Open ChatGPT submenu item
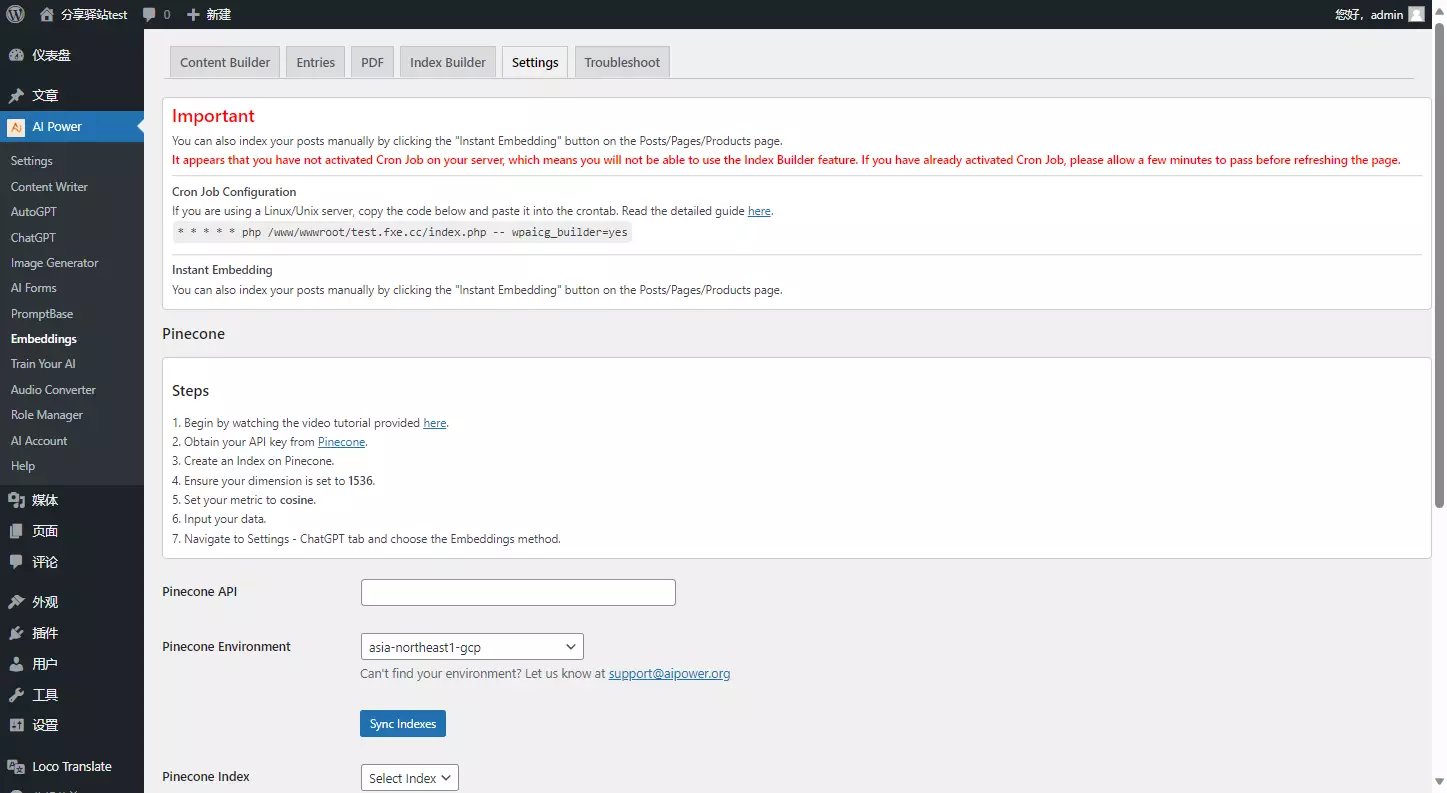This screenshot has height=793, width=1447. [33, 238]
